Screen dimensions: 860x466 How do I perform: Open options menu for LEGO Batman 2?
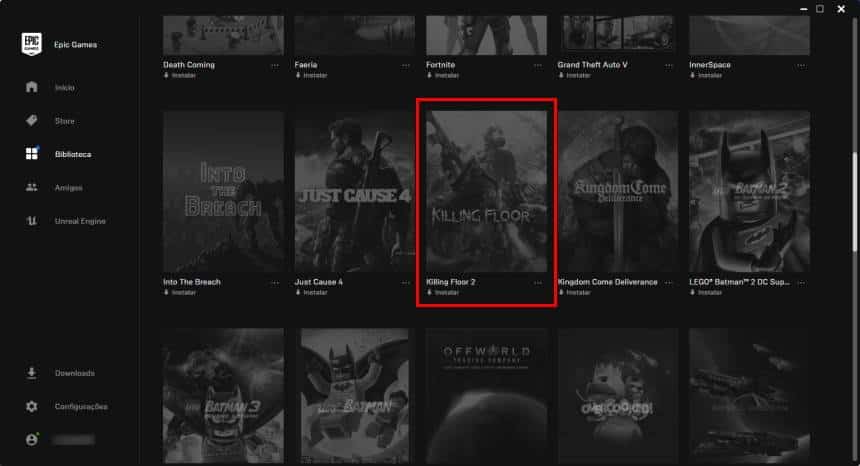801,283
